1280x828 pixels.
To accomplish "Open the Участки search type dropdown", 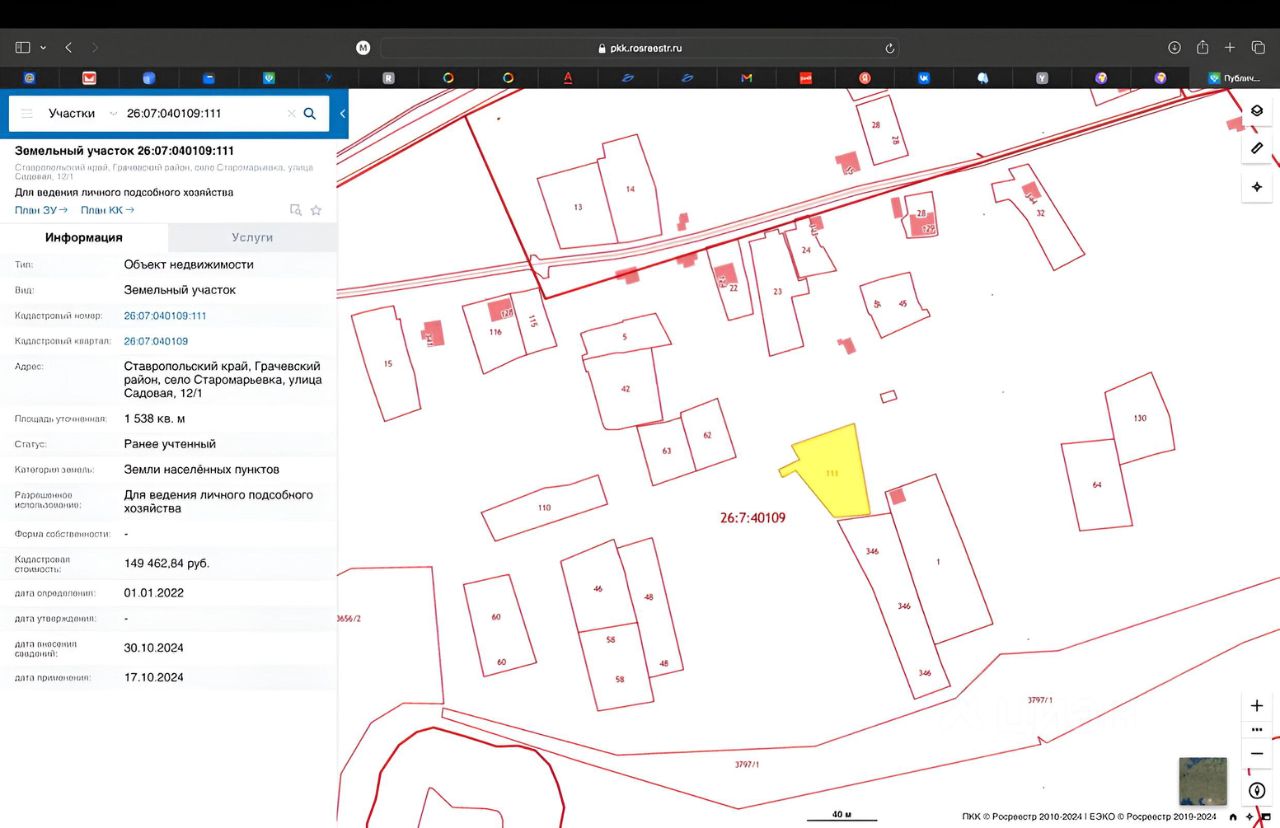I will click(x=83, y=114).
